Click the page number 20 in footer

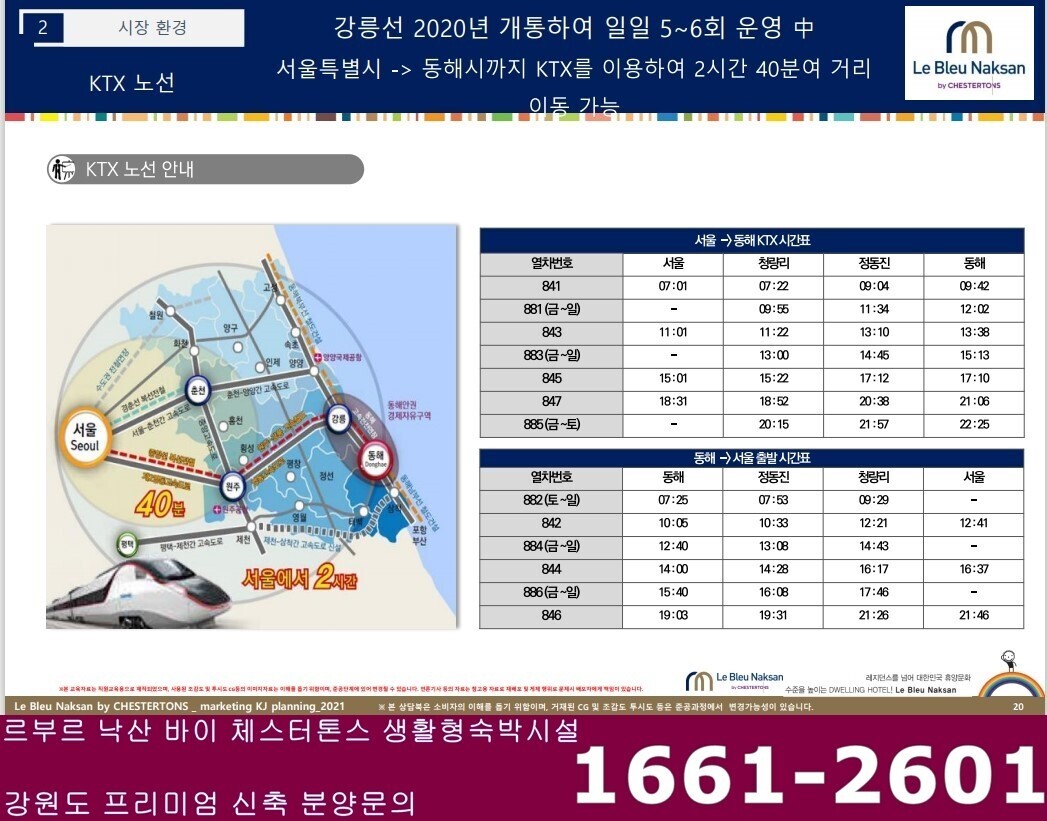pos(1018,706)
